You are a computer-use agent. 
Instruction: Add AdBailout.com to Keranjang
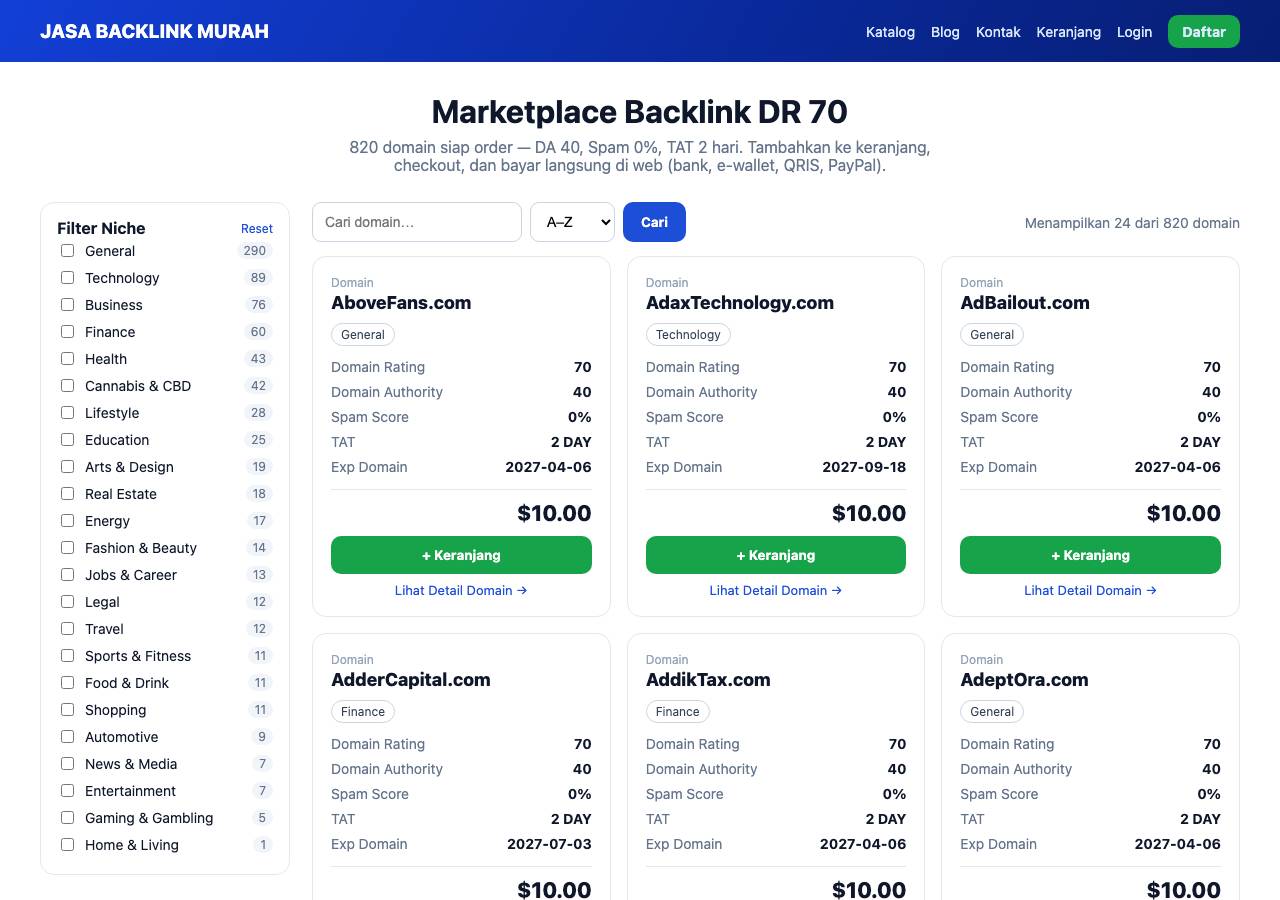click(x=1090, y=555)
